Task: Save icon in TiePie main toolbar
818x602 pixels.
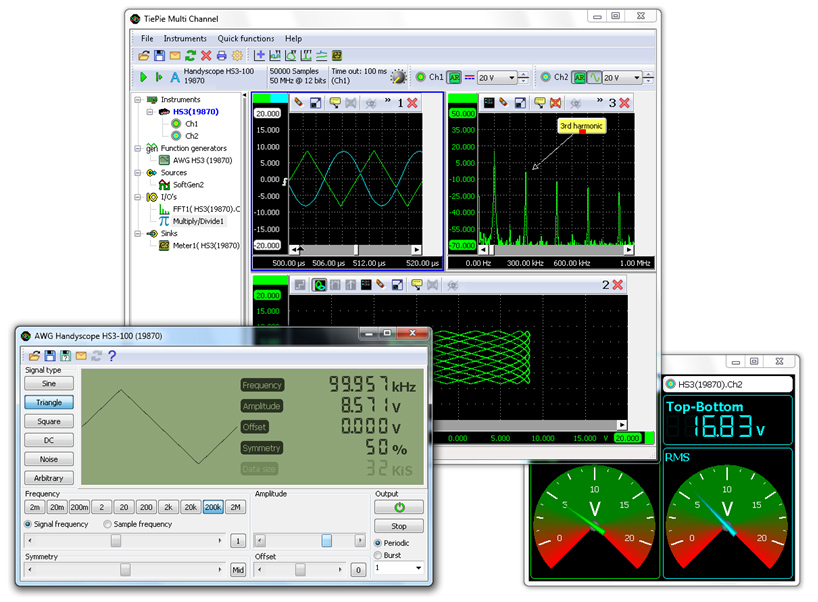Action: [160, 55]
